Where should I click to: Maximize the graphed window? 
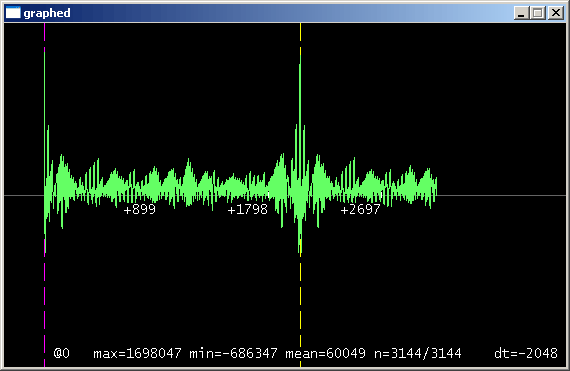click(x=538, y=13)
